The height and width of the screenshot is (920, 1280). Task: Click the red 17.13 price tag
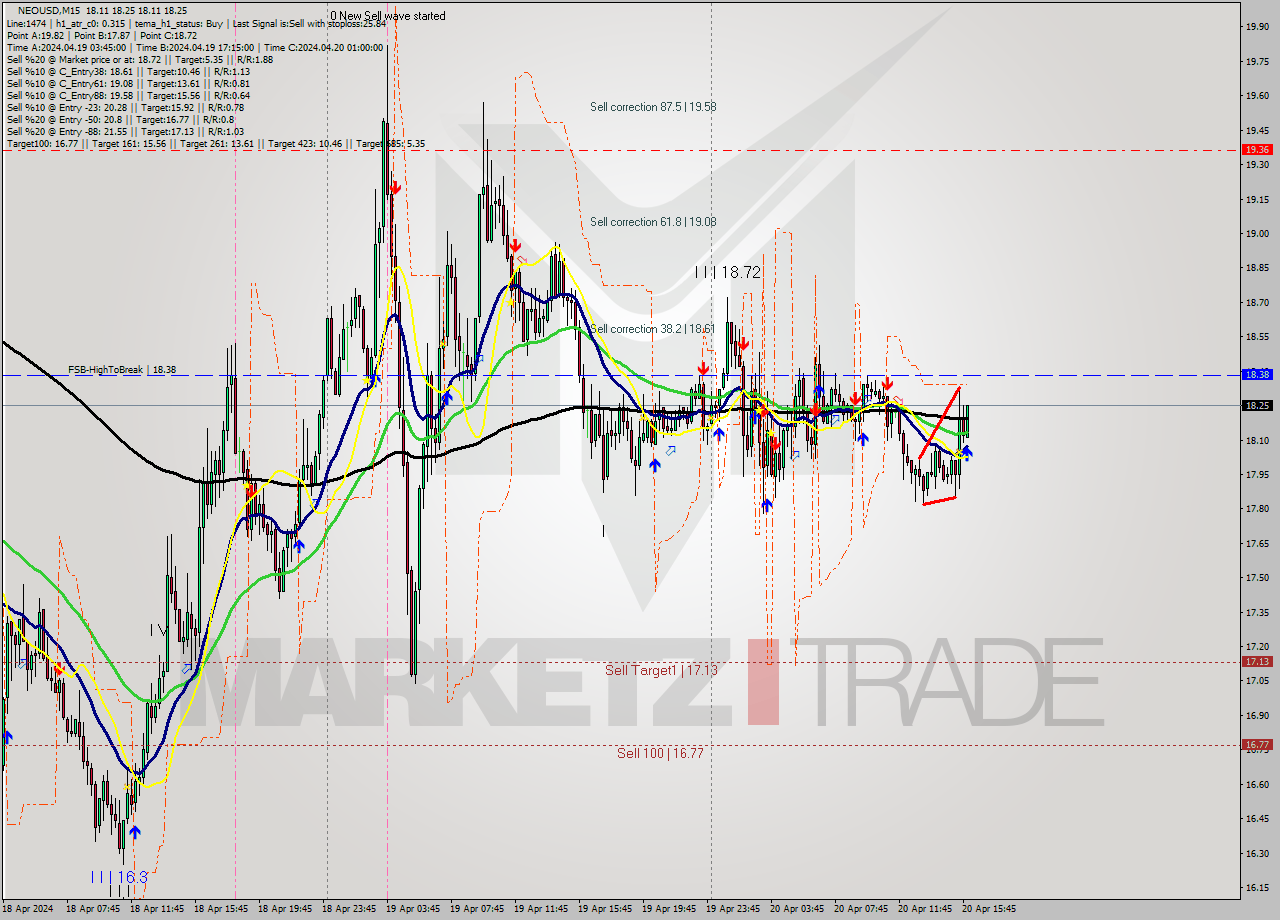pos(1256,662)
